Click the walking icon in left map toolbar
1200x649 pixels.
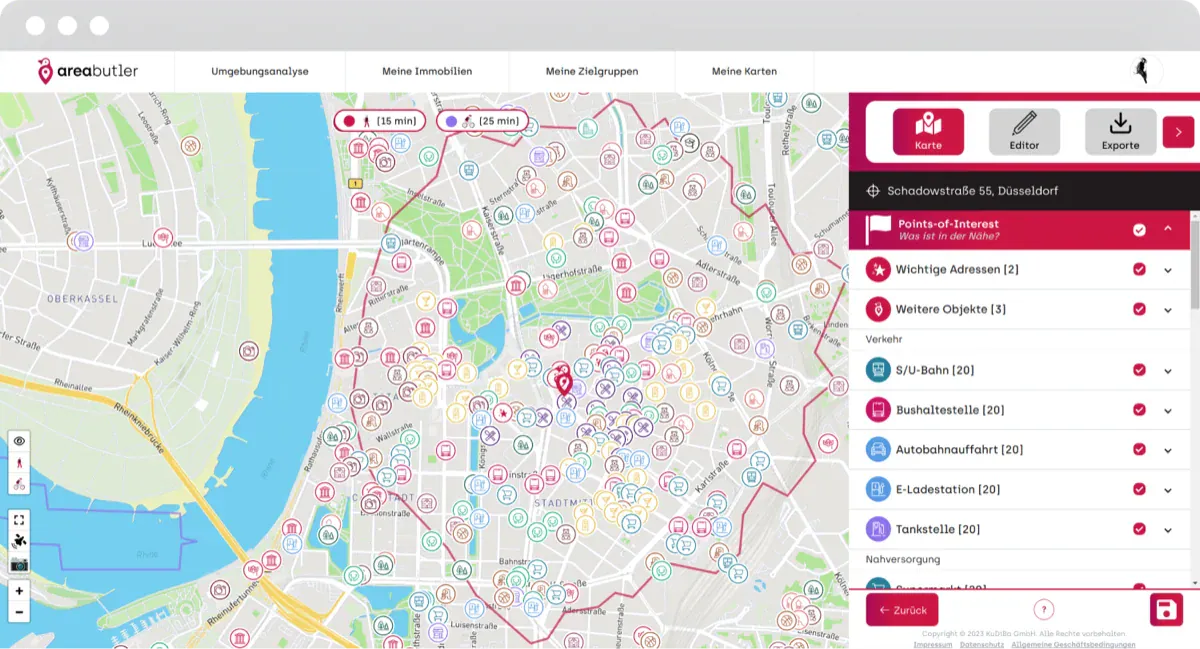(19, 463)
